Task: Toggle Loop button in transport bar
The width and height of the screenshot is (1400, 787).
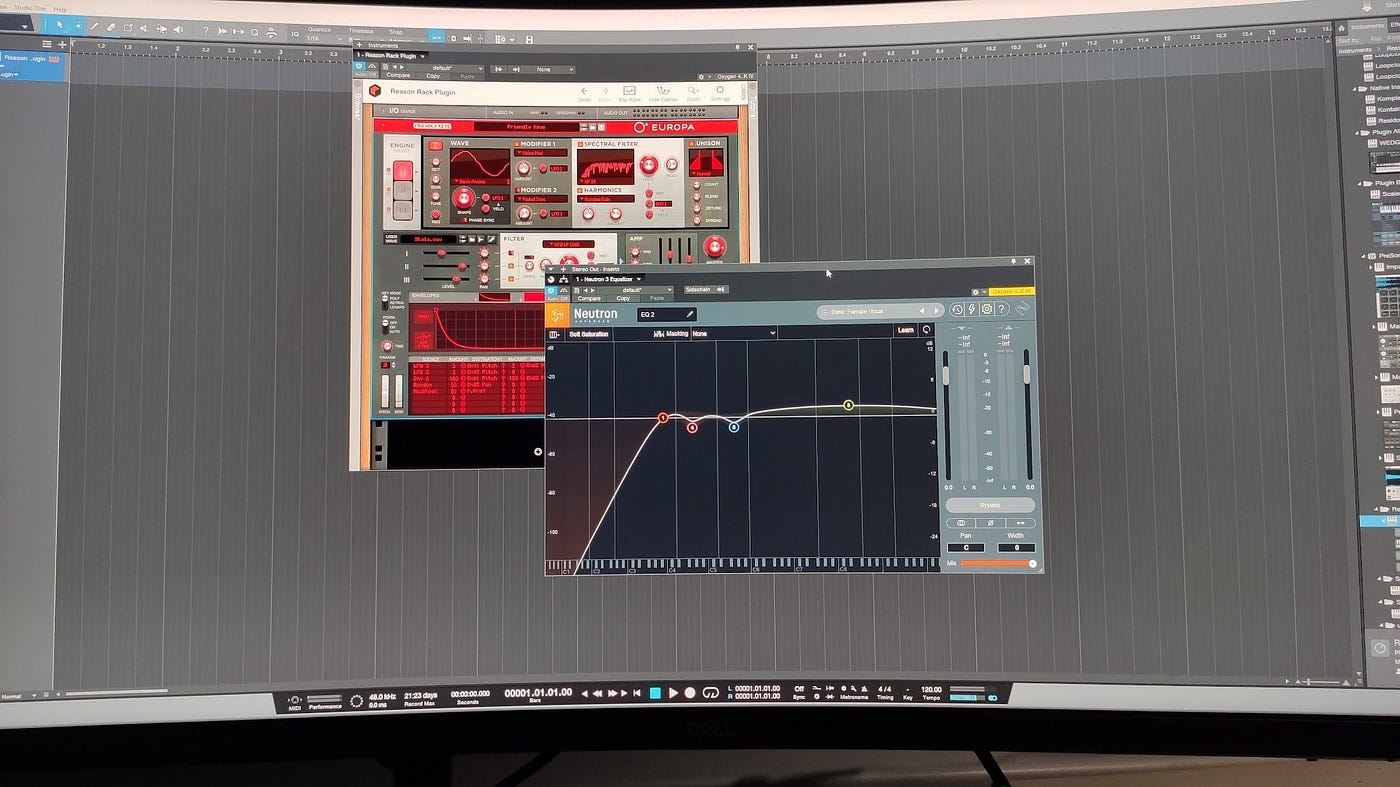Action: 711,692
